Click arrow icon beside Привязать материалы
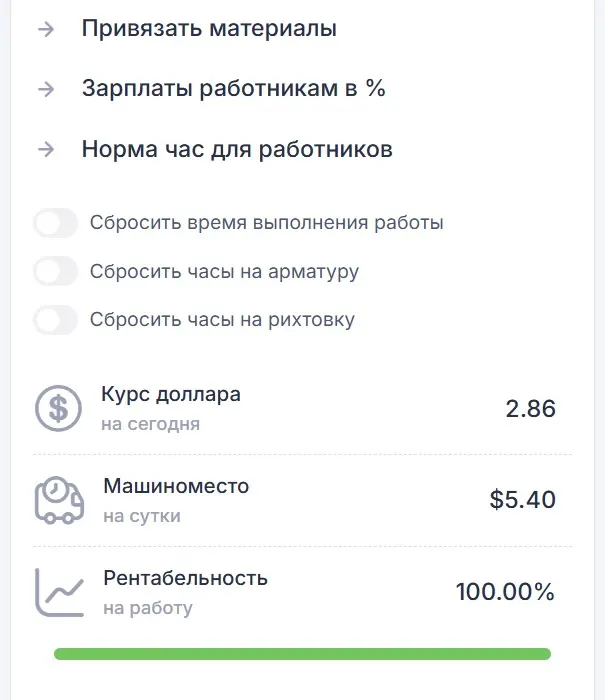 pyautogui.click(x=45, y=29)
